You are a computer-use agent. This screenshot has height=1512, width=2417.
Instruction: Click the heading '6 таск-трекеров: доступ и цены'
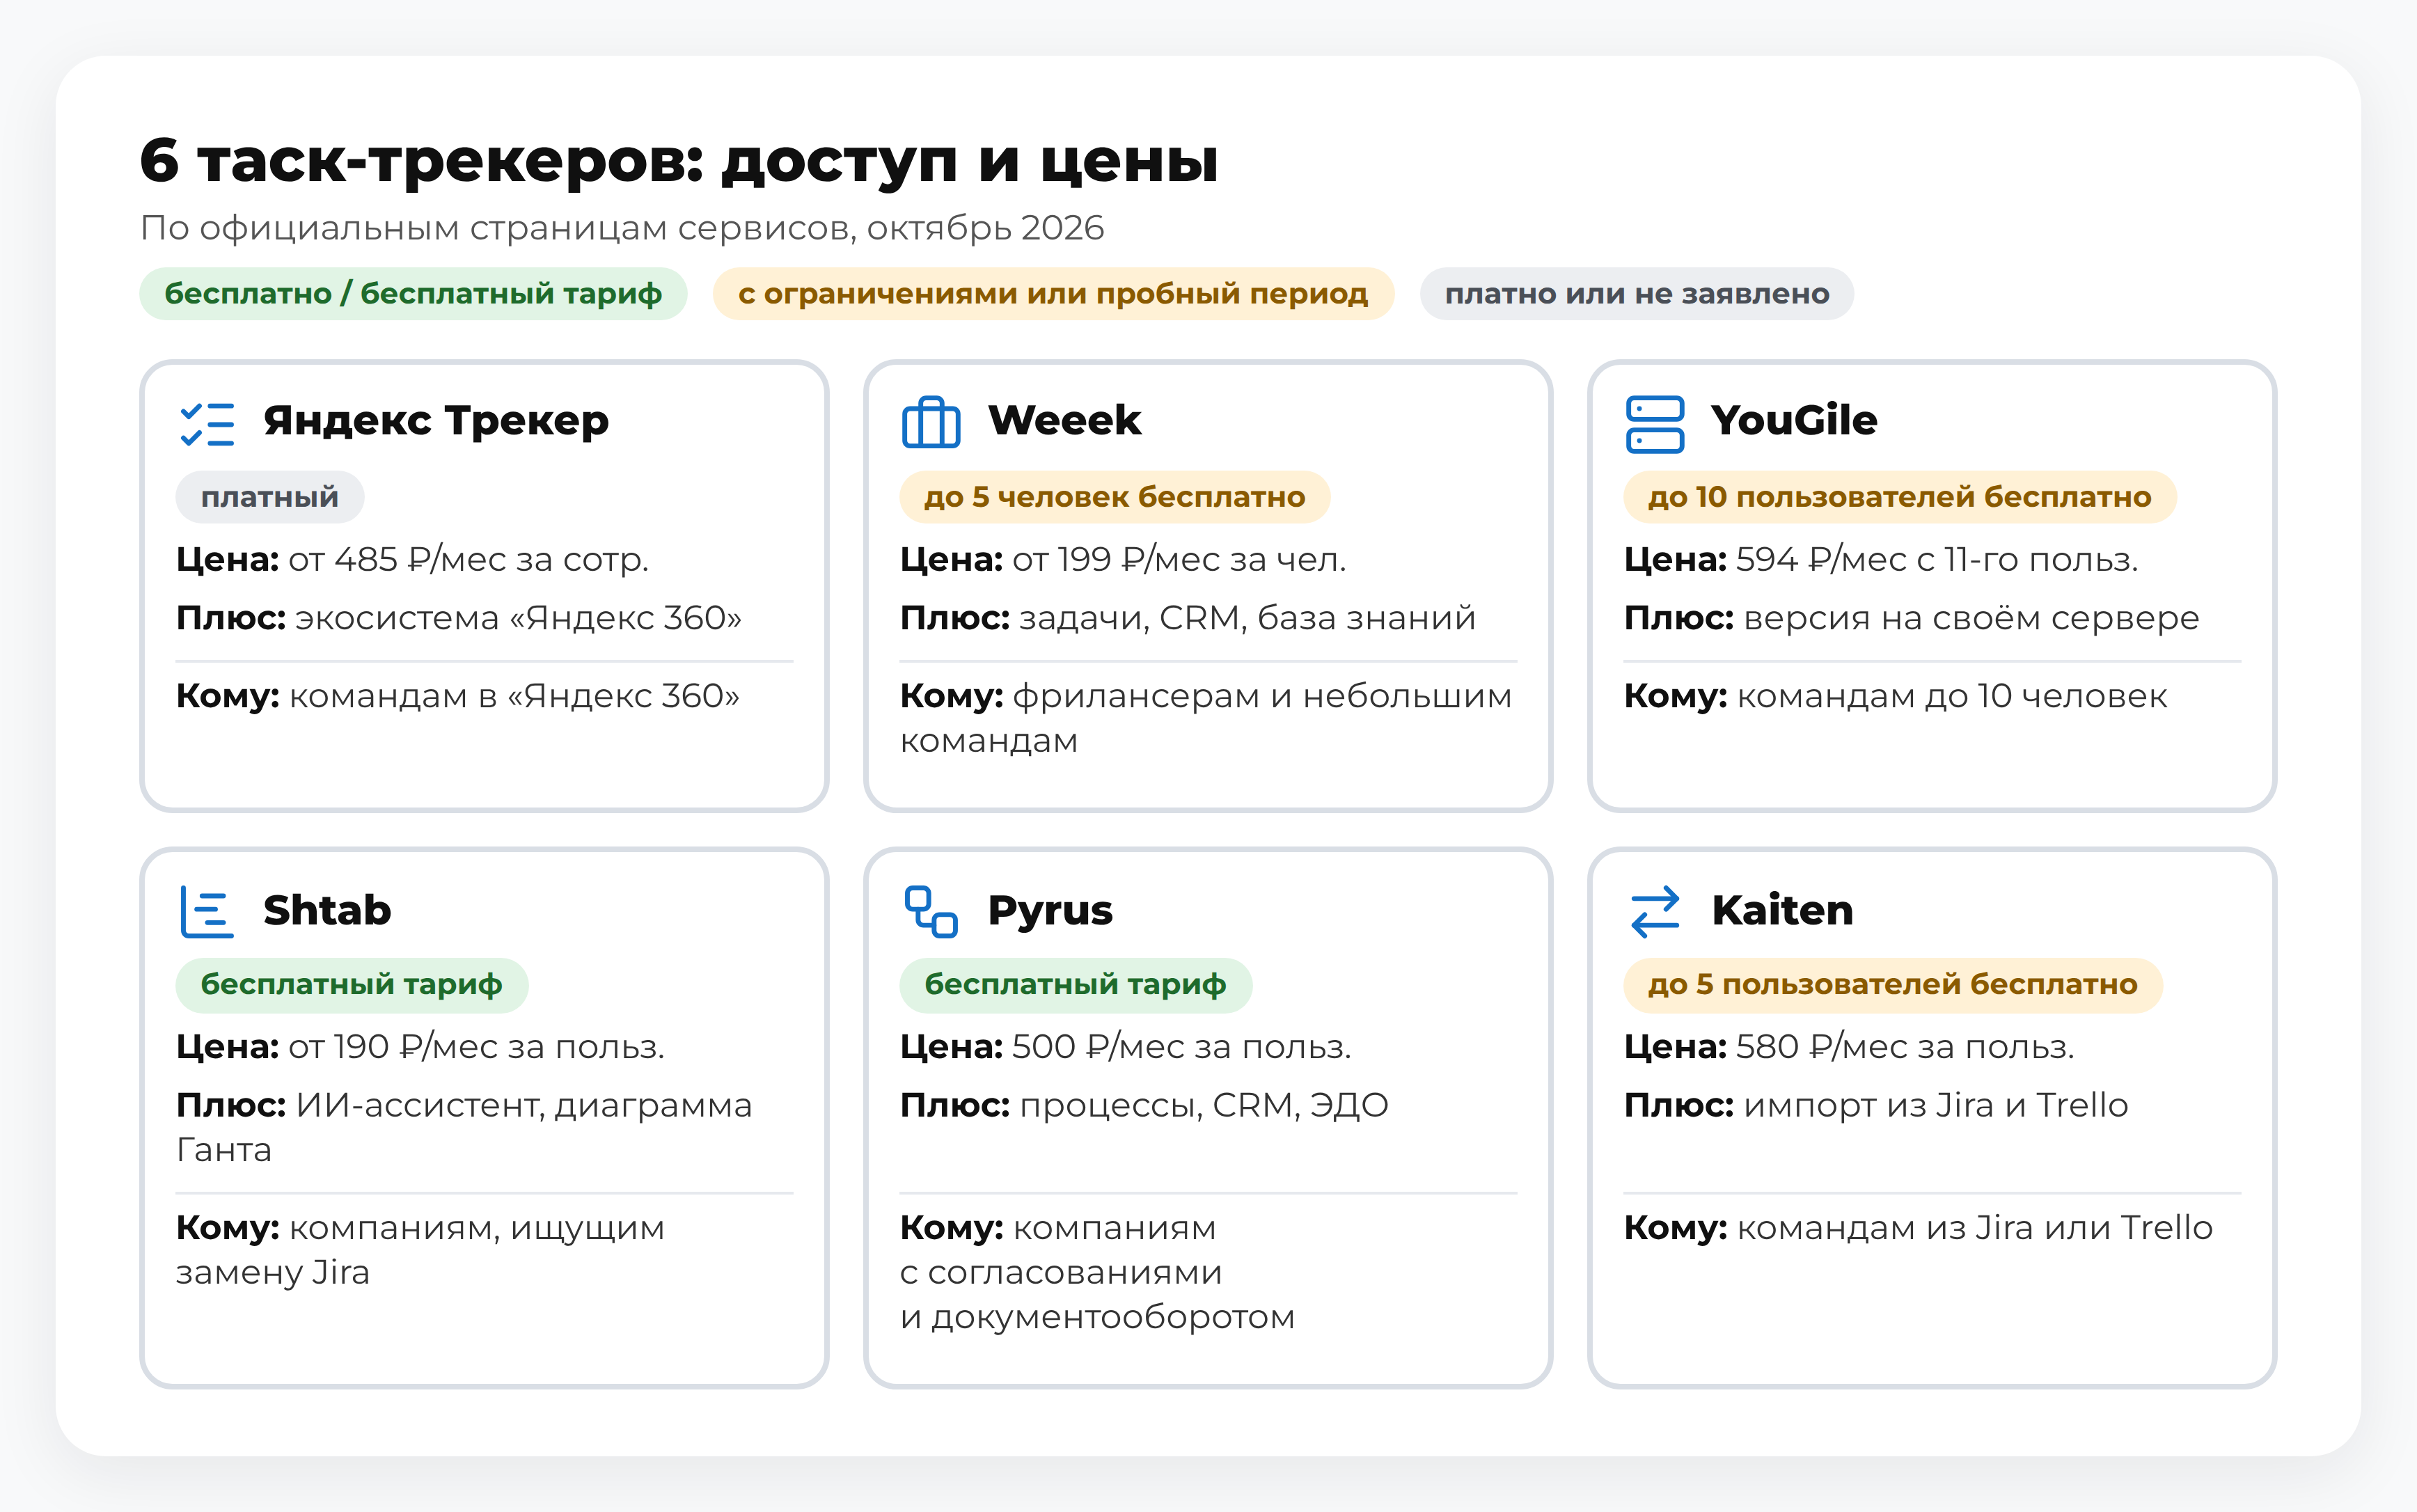click(679, 161)
